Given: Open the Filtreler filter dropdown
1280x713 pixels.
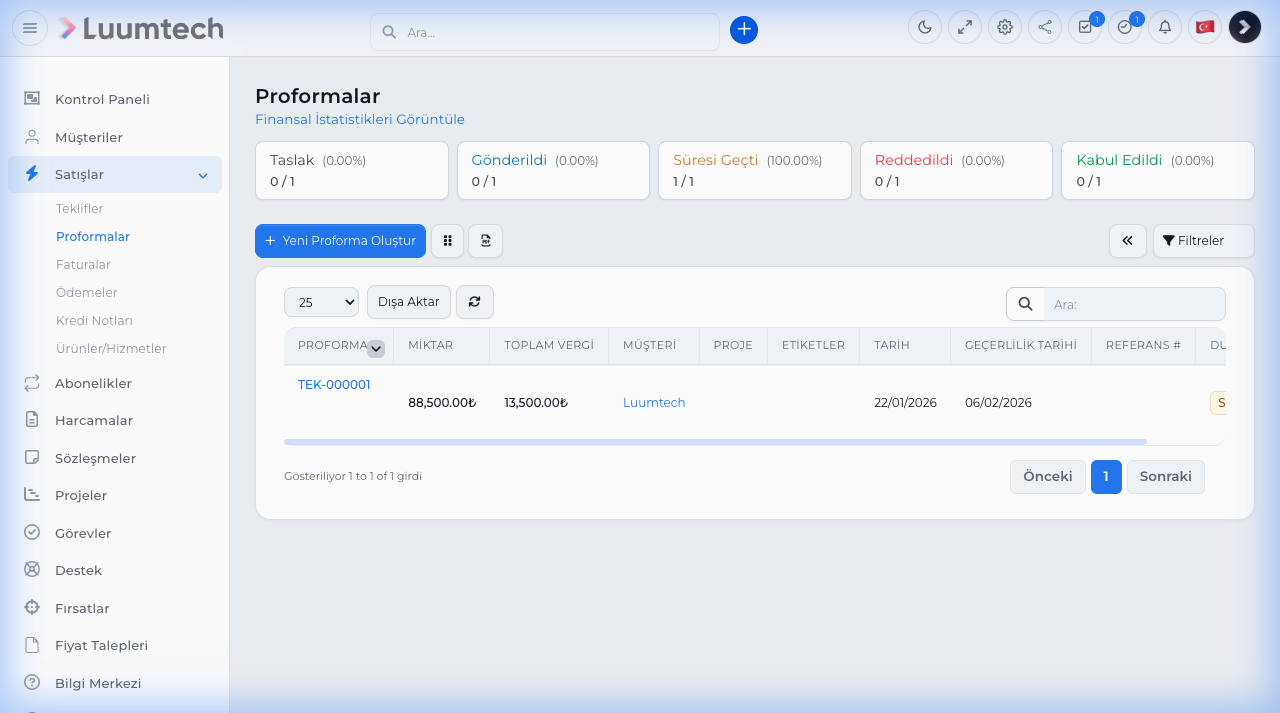Looking at the screenshot, I should (x=1203, y=241).
